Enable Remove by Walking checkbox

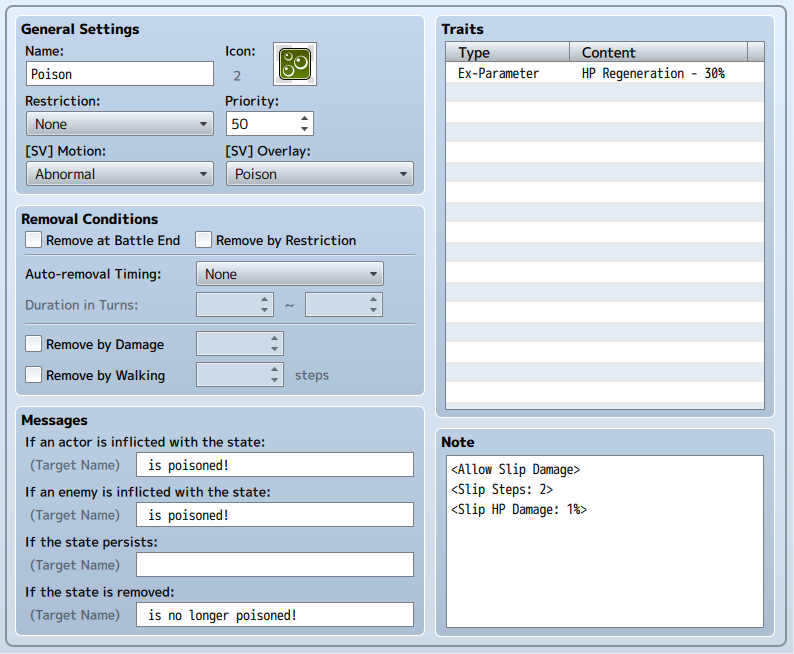34,375
